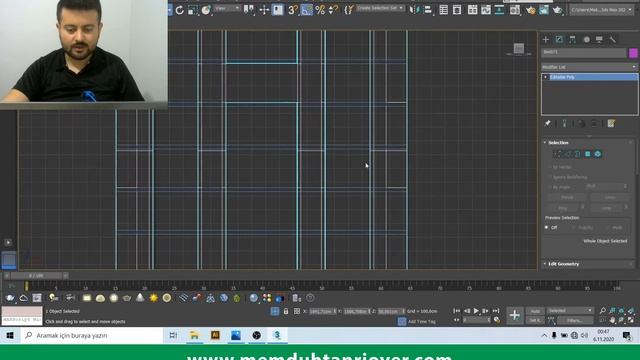Open the Rendered Frame Window icon

544,10
